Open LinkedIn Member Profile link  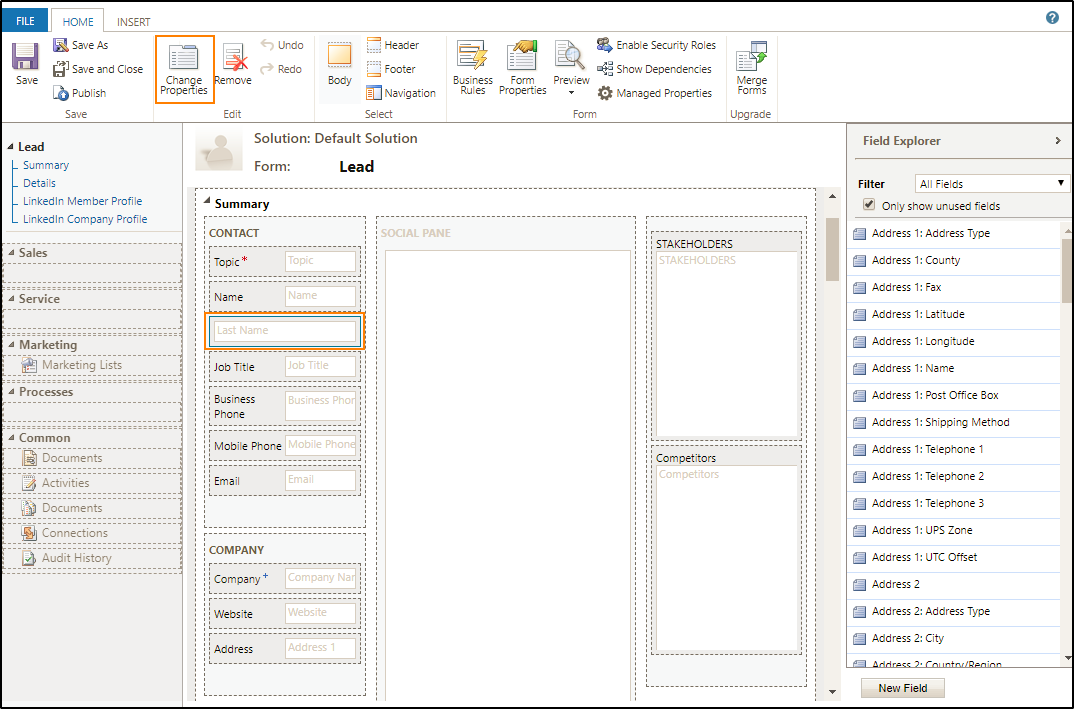click(83, 201)
